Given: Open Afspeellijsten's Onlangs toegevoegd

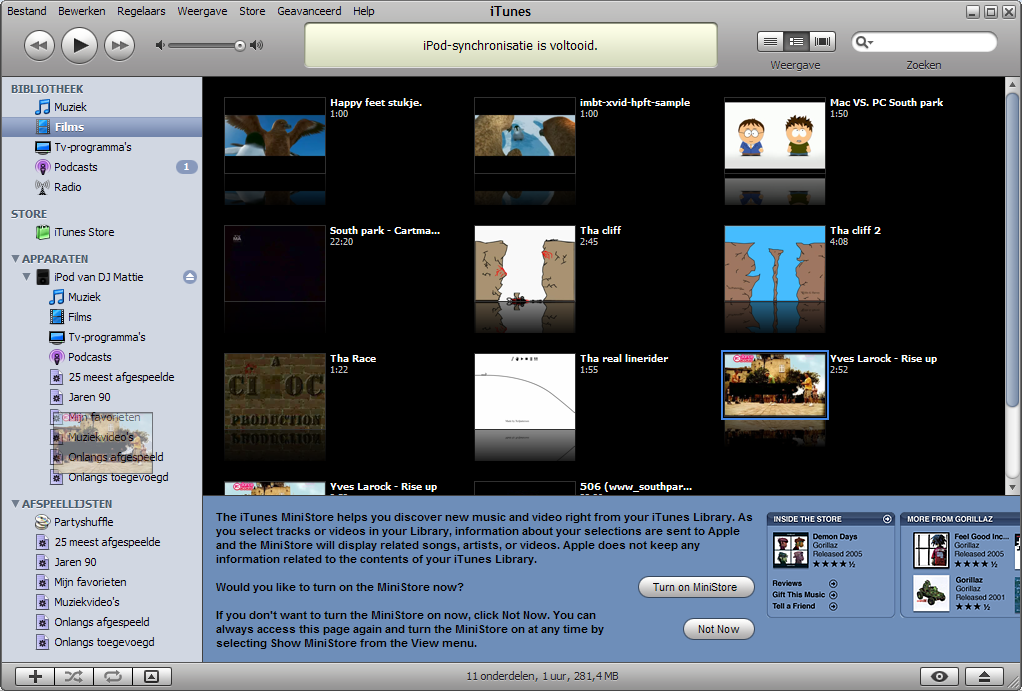Looking at the screenshot, I should click(102, 642).
